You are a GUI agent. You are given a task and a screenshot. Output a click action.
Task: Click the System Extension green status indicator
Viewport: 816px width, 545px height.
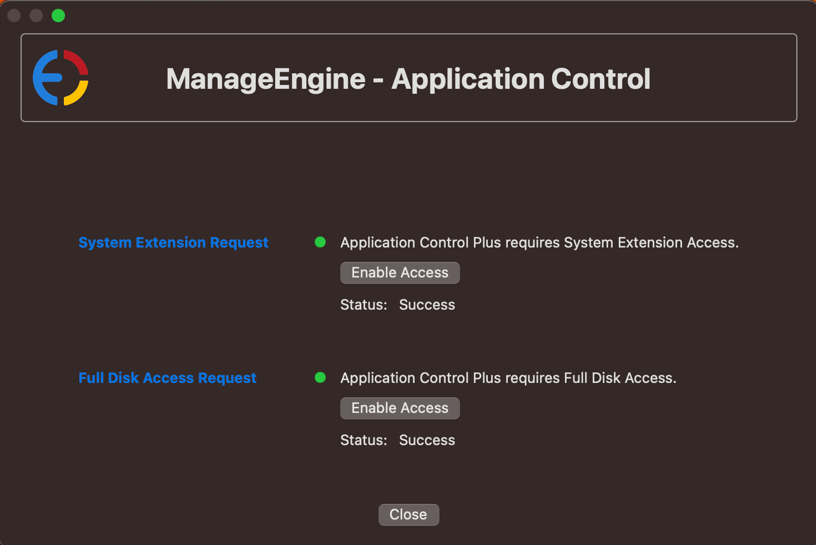(x=320, y=242)
